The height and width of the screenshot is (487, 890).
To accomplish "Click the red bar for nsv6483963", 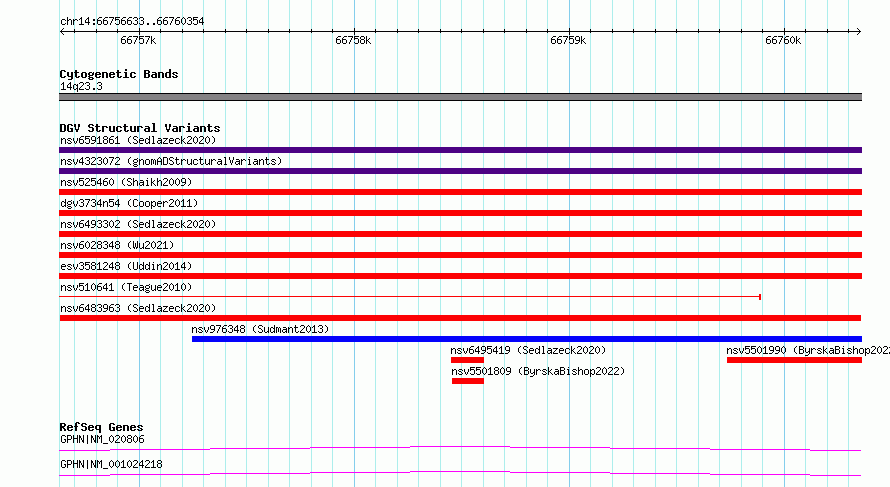I will (x=460, y=318).
